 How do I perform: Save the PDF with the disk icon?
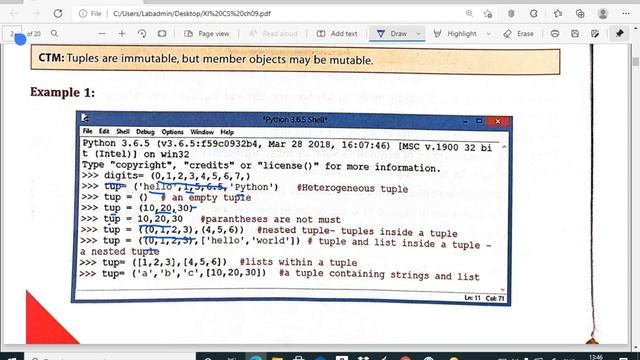point(575,33)
